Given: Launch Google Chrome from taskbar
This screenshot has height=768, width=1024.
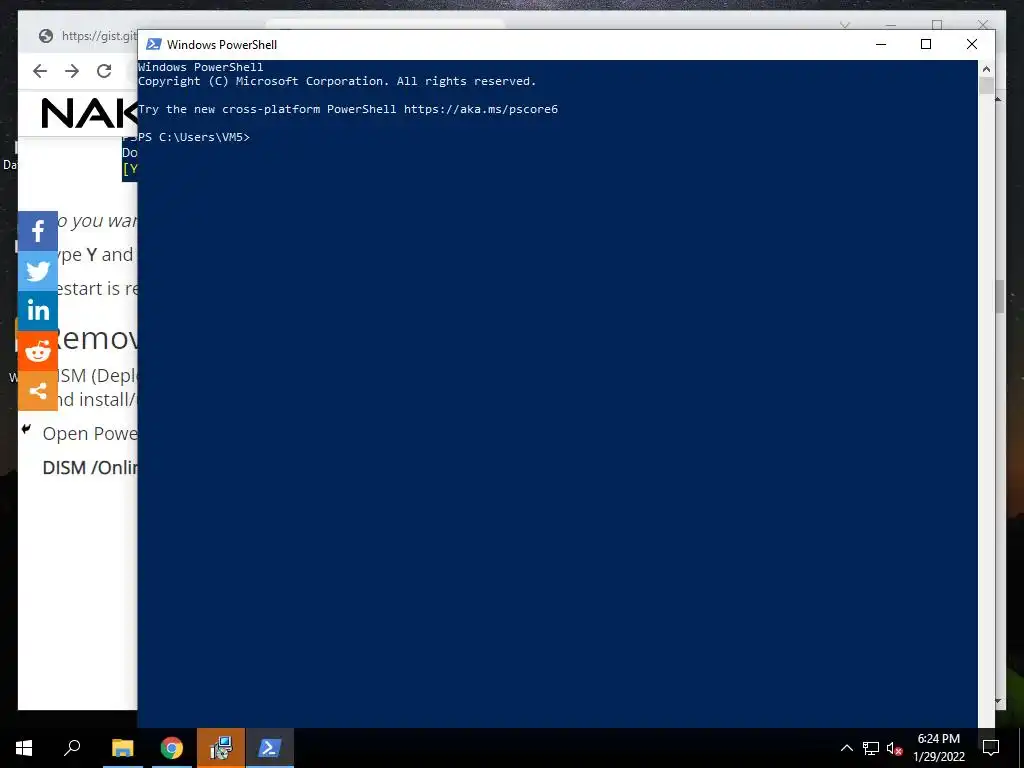Looking at the screenshot, I should click(172, 748).
